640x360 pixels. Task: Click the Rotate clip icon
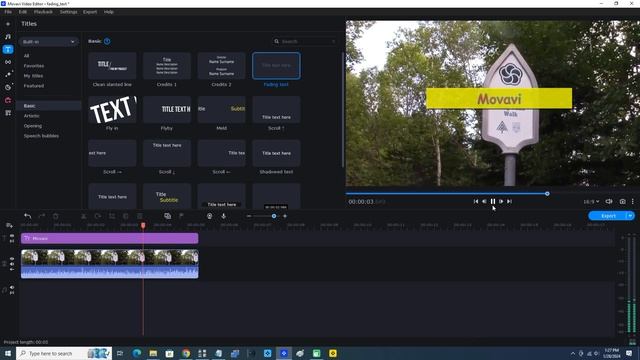98,216
